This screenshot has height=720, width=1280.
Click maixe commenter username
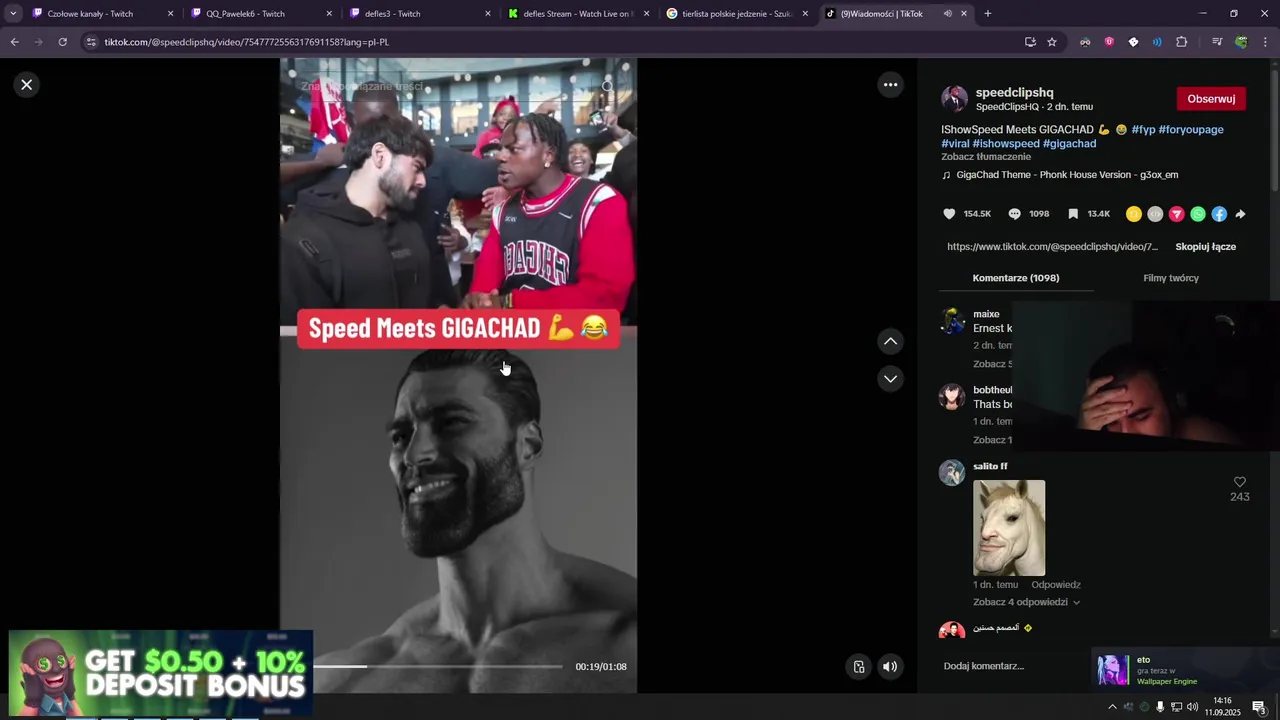[x=986, y=314]
